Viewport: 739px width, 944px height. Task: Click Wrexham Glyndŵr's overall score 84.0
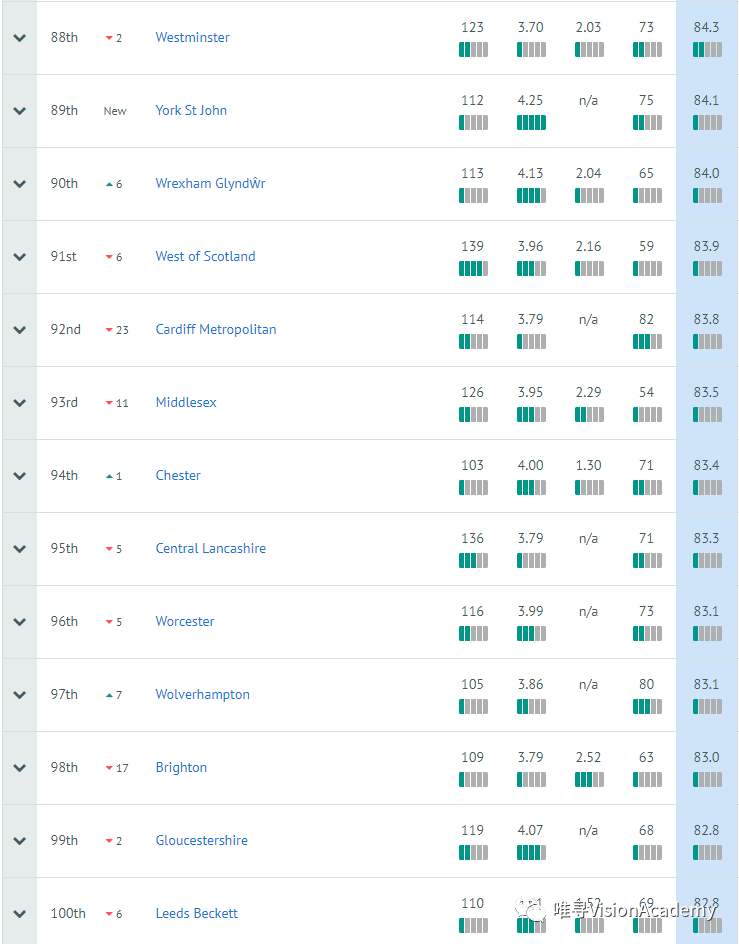pyautogui.click(x=706, y=173)
